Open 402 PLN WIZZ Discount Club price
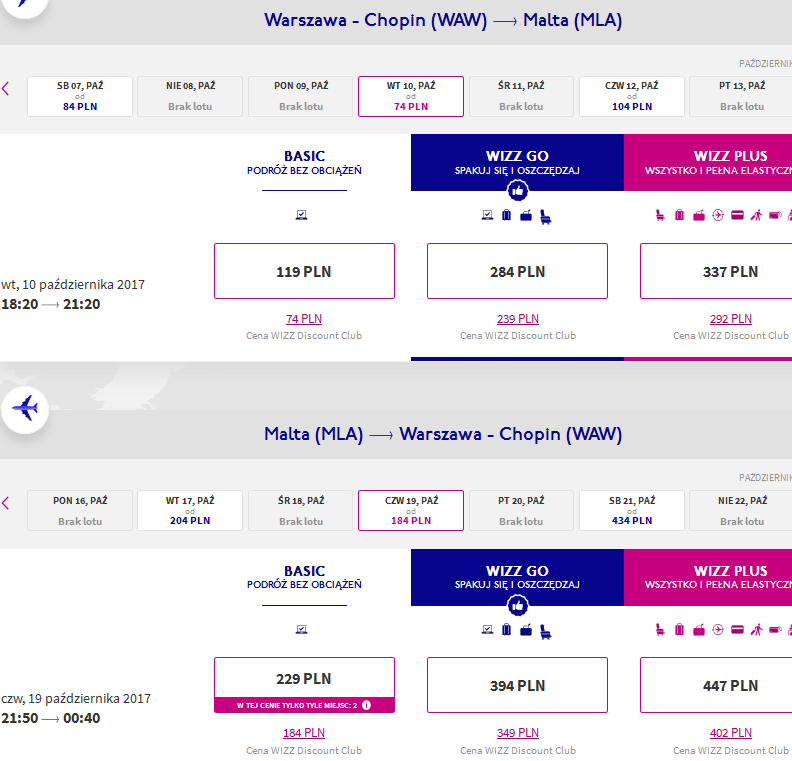This screenshot has height=761, width=792. tap(731, 733)
